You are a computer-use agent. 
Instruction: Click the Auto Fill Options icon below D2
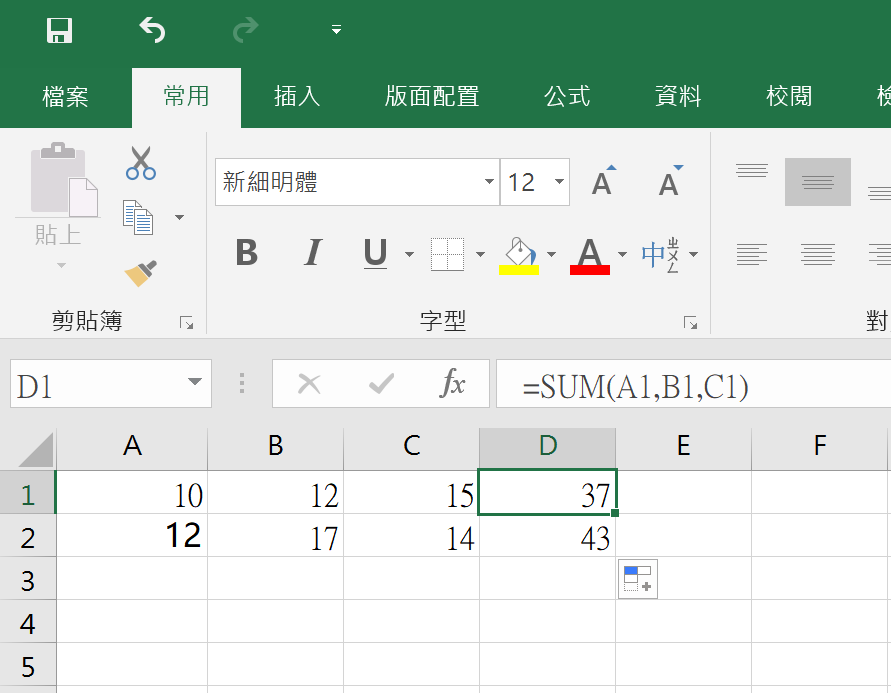coord(637,579)
